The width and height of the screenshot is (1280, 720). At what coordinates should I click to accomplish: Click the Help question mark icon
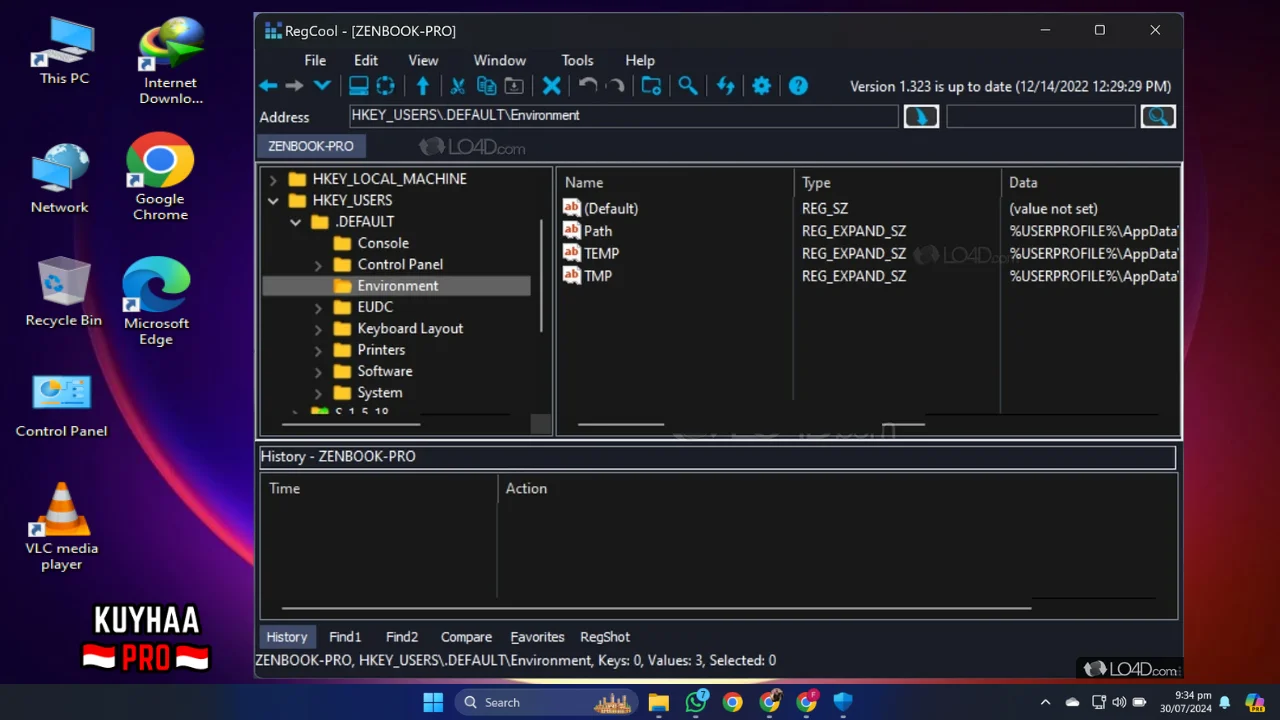(x=798, y=86)
